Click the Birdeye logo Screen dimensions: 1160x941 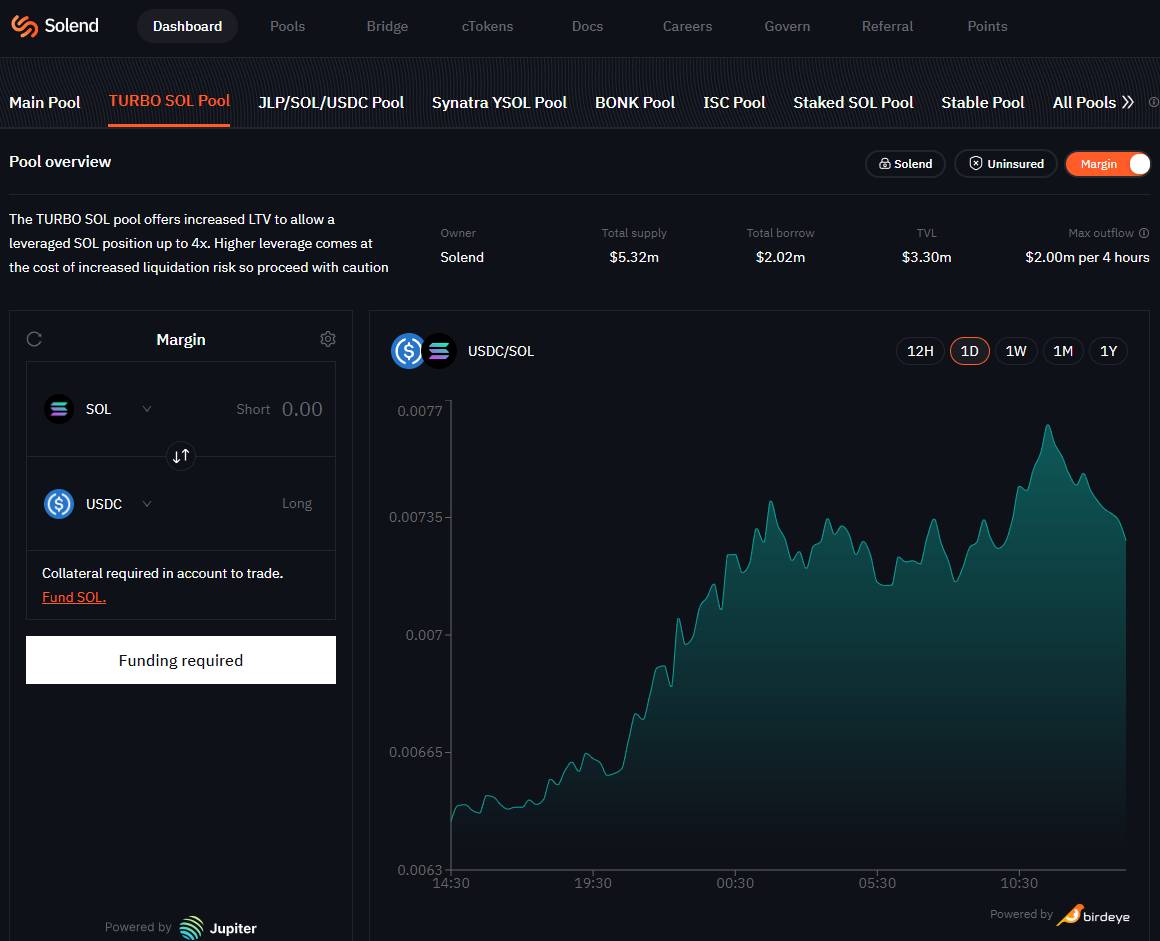click(x=1093, y=915)
